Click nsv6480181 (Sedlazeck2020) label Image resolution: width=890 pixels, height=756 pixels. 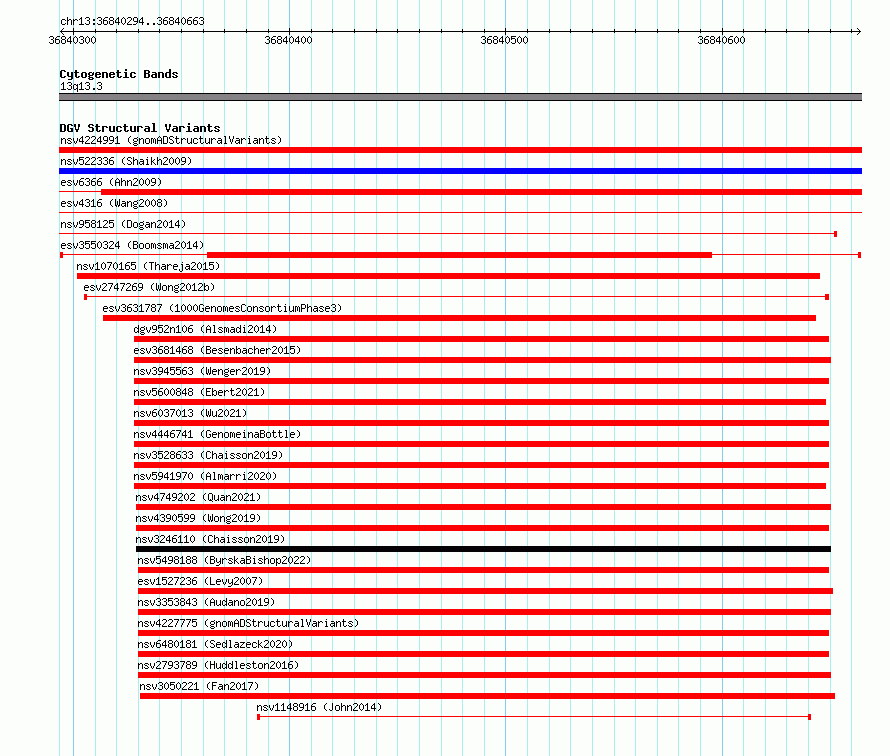pos(215,644)
